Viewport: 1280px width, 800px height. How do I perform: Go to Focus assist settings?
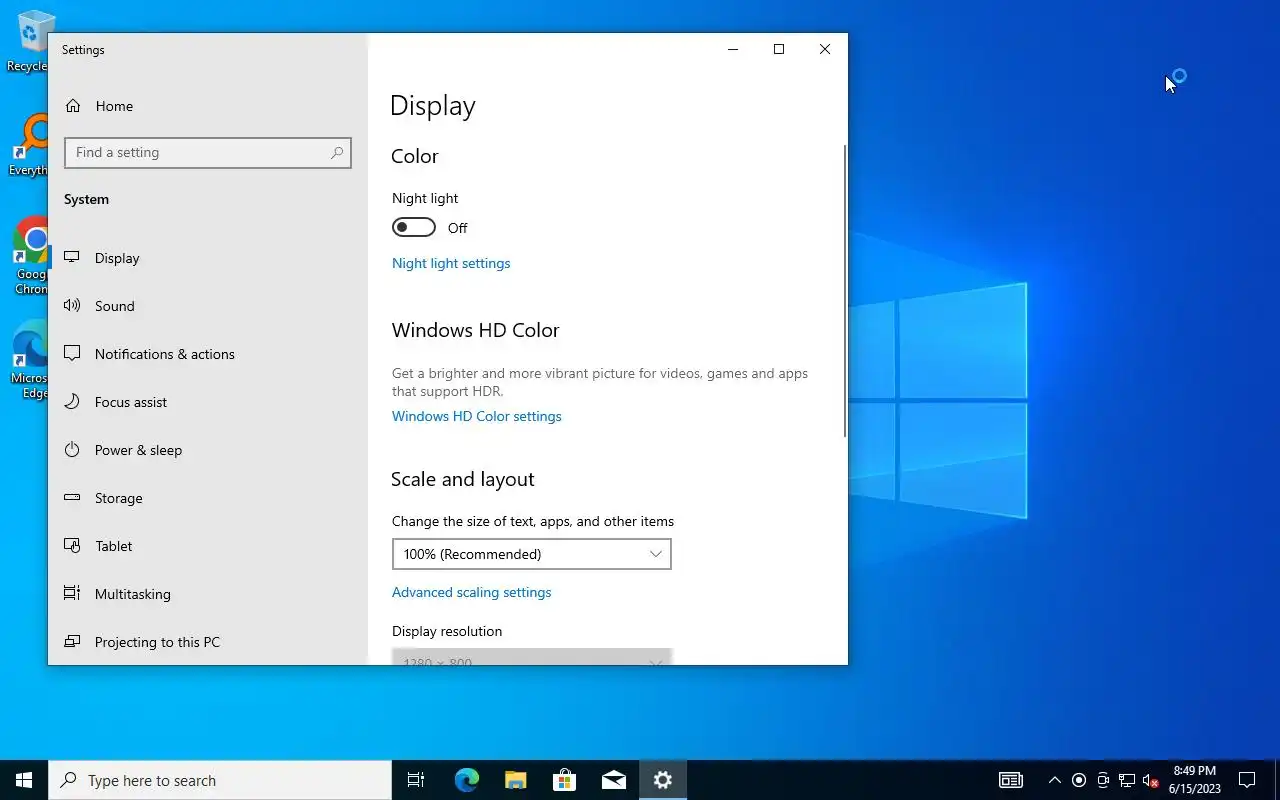point(208,402)
